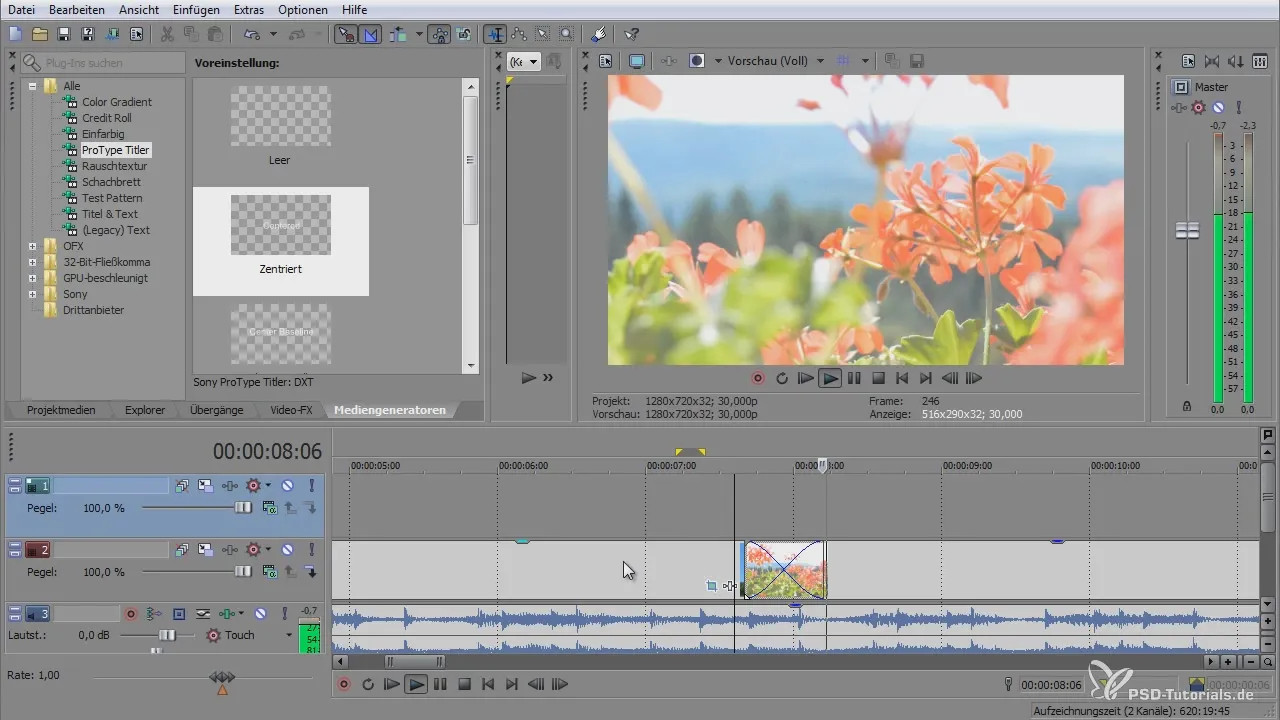Cut the selection using the scissors icon
This screenshot has width=1280, height=720.
point(166,34)
